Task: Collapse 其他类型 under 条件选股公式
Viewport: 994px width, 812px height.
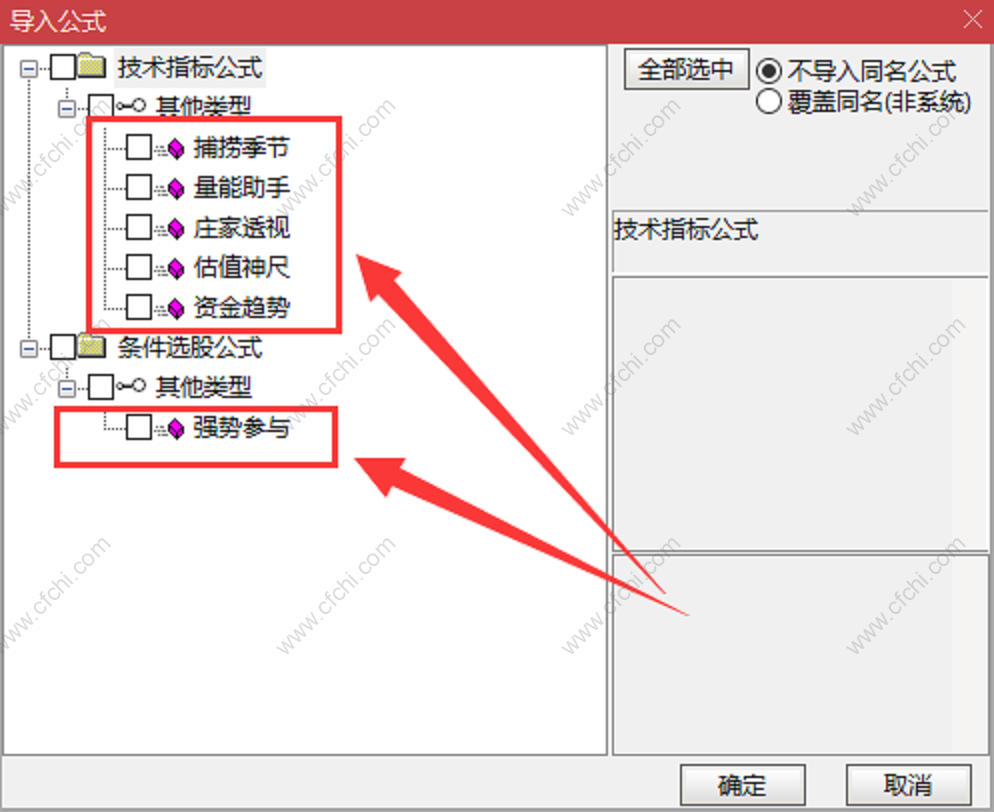Action: [67, 389]
